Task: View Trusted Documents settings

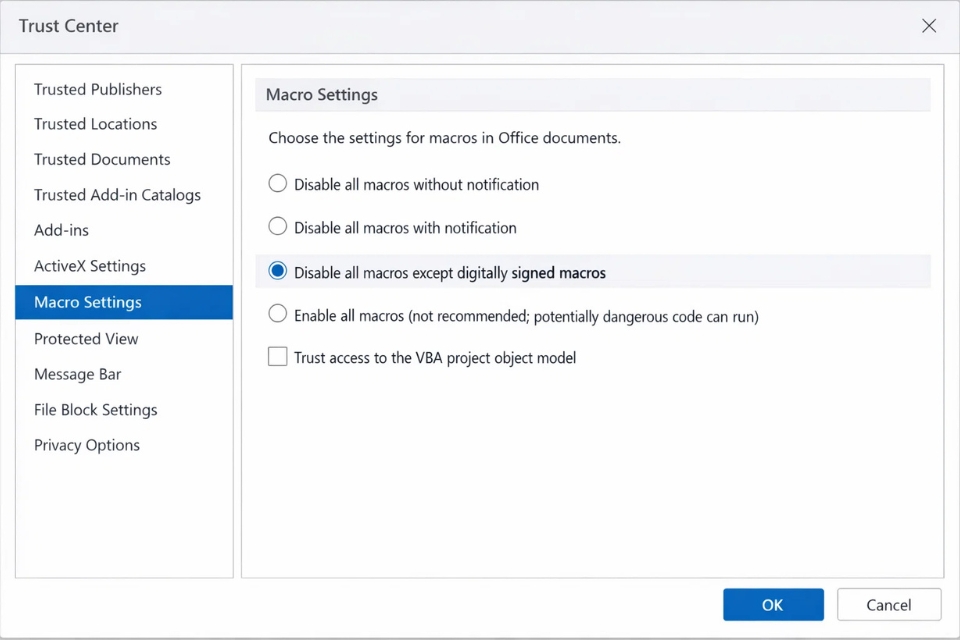Action: [102, 159]
